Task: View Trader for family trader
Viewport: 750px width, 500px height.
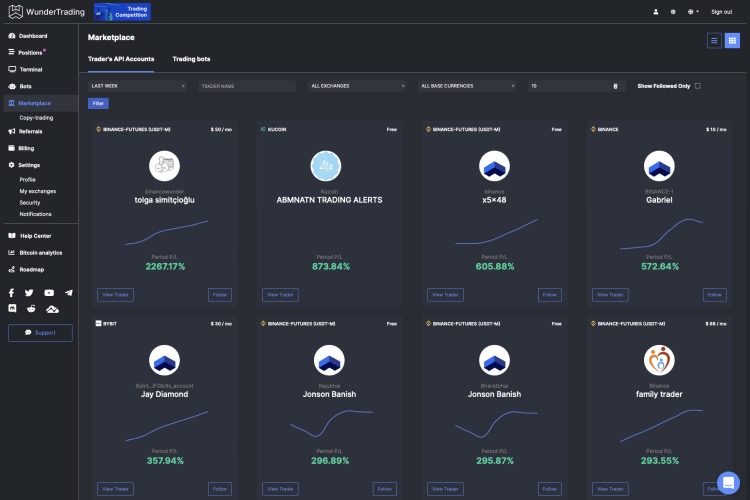Action: point(610,489)
